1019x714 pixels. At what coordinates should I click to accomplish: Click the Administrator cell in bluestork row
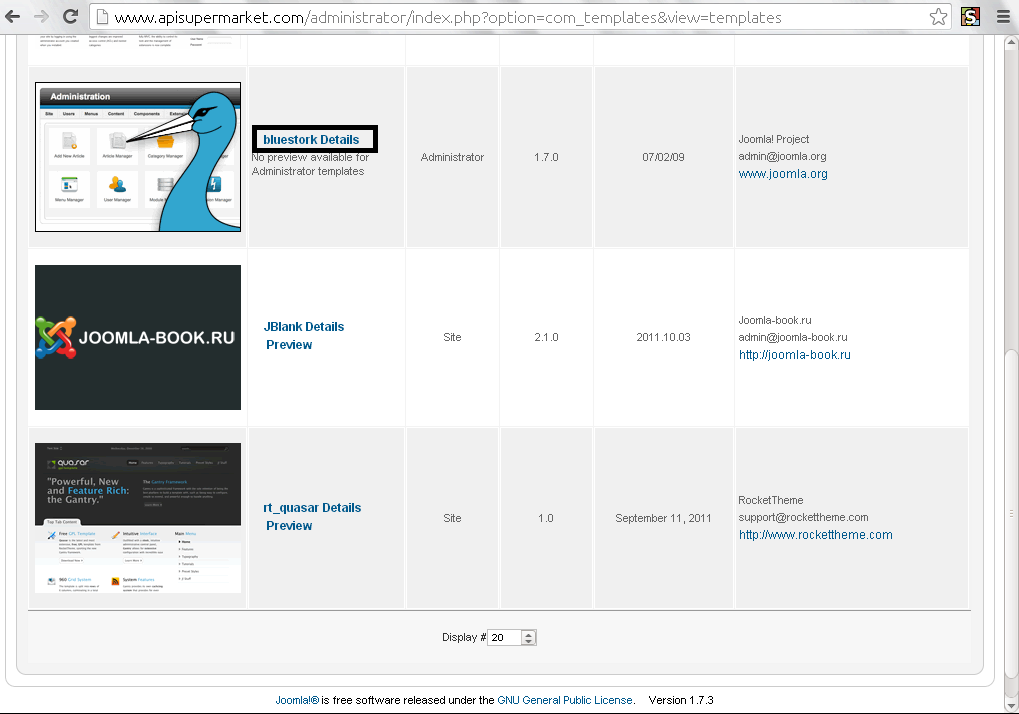pos(452,157)
